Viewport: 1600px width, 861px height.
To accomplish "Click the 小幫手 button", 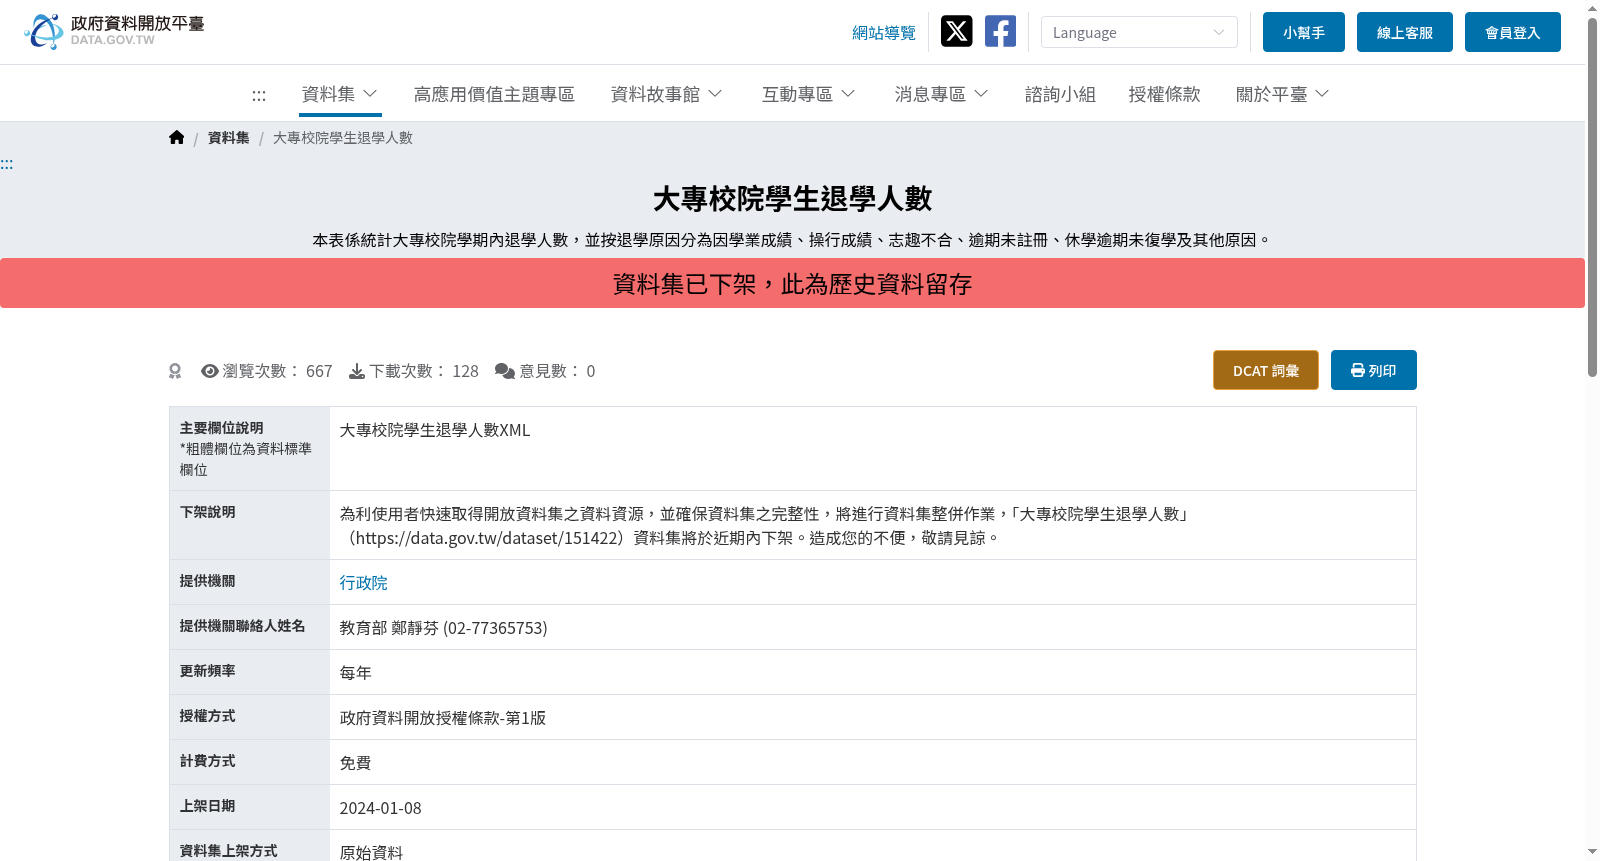I will tap(1304, 32).
